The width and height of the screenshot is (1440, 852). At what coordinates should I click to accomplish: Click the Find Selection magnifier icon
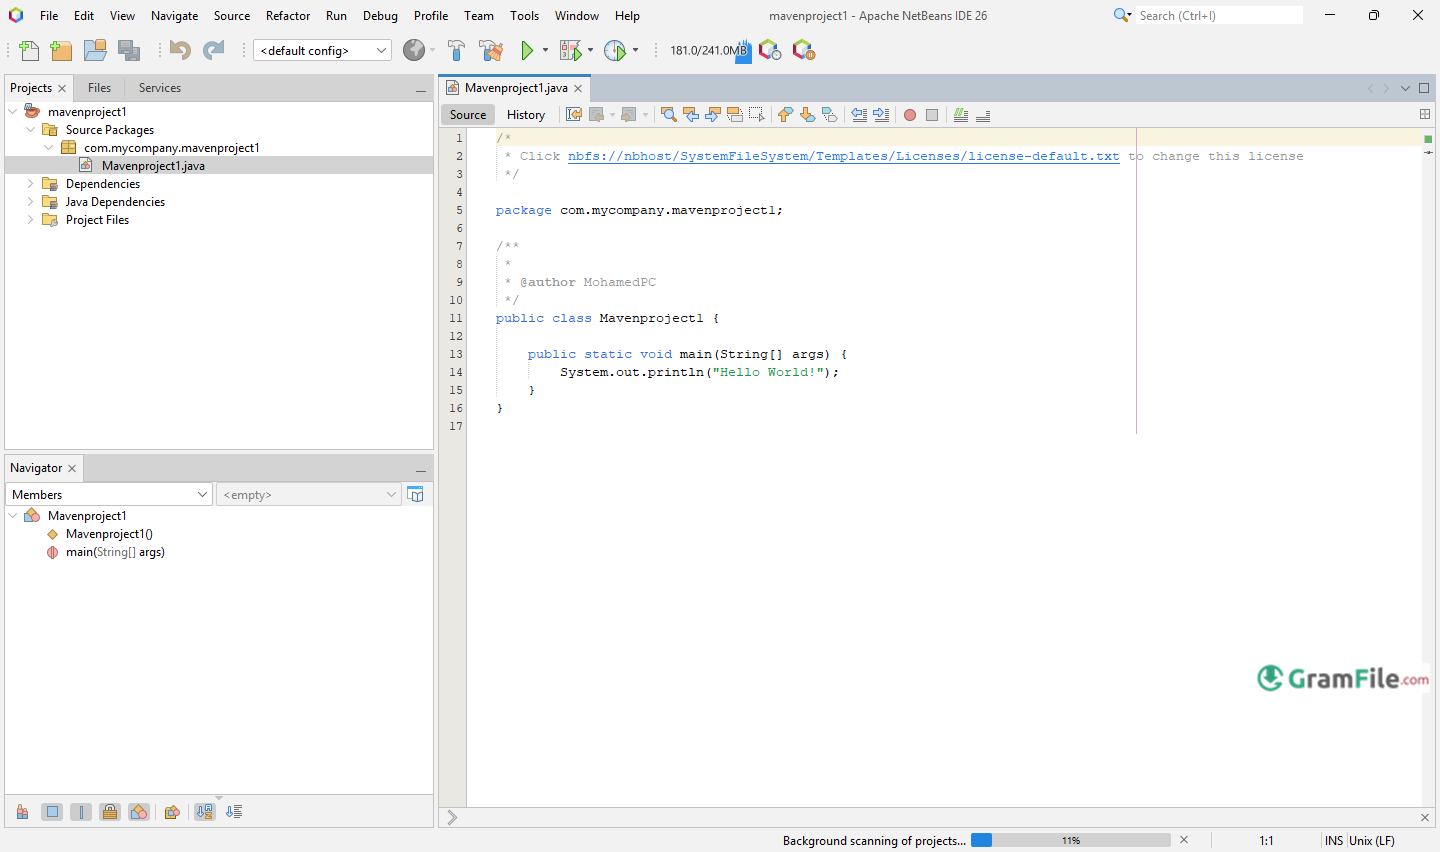tap(668, 115)
